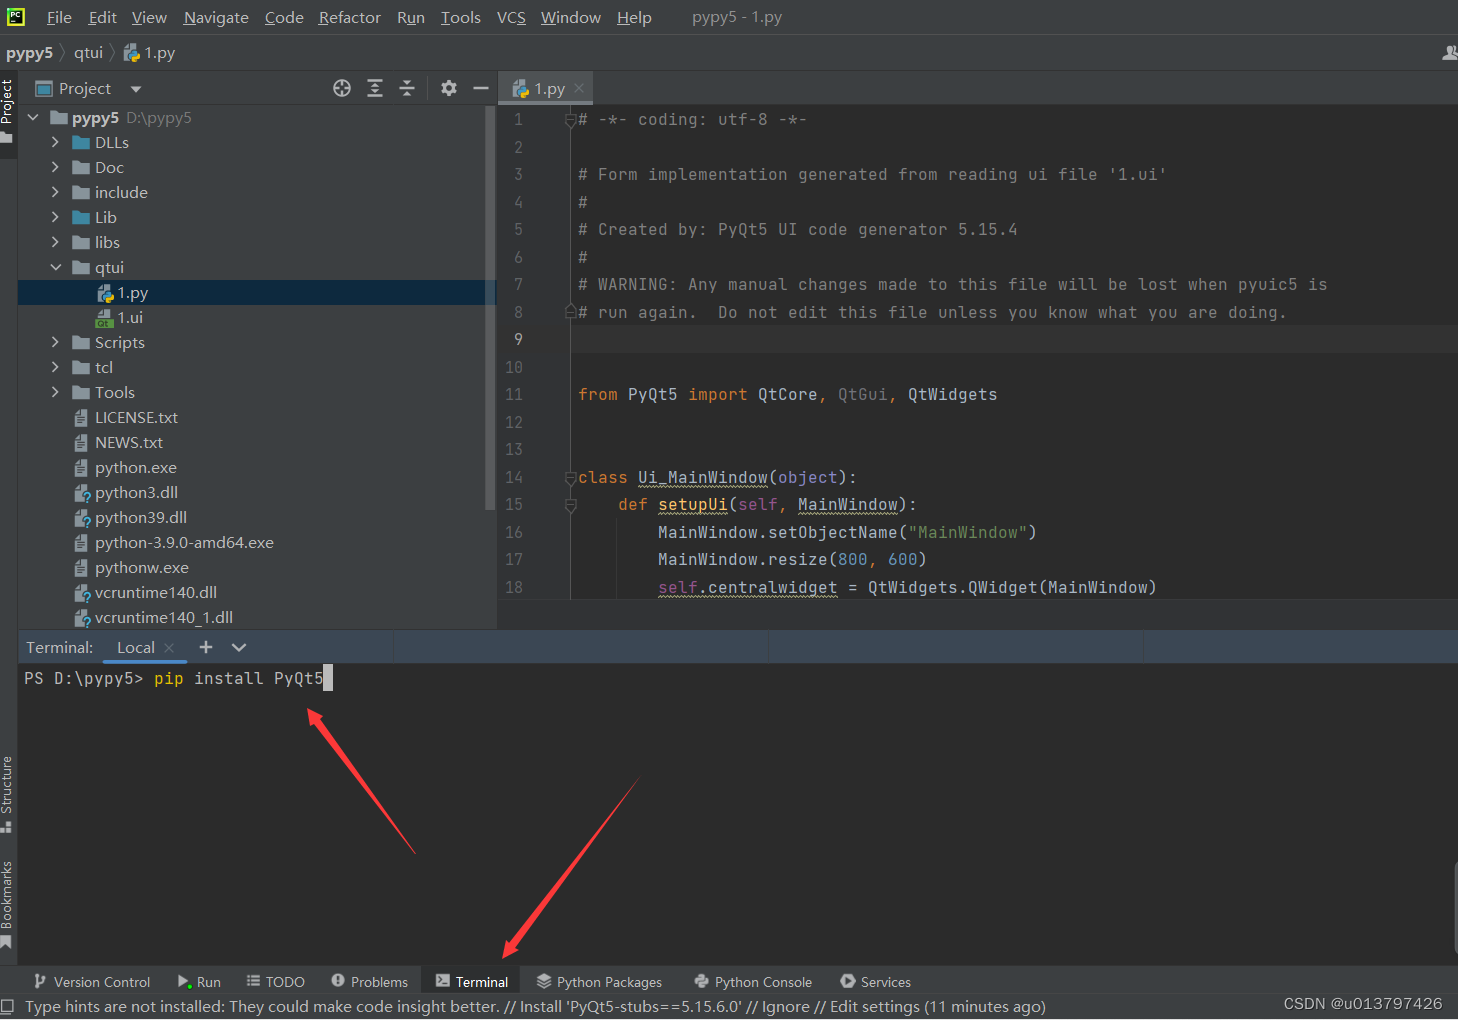Collapse the pypy5 root project folder
The height and width of the screenshot is (1020, 1458).
tap(33, 117)
